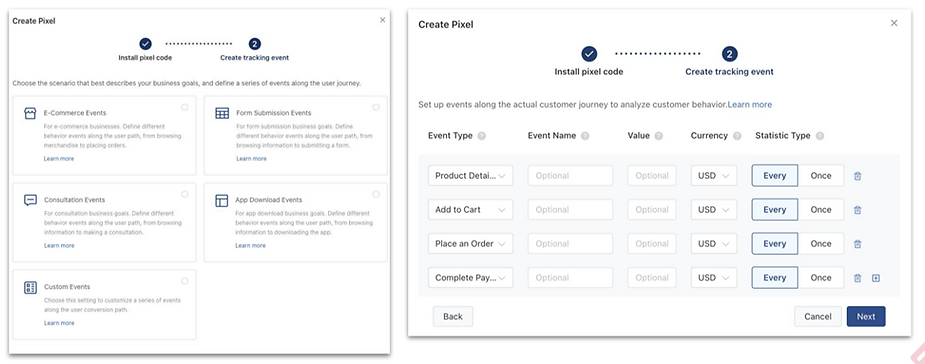Screen dimensions: 925x364
Task: Open the Place an Order event type dropdown
Action: (x=470, y=244)
